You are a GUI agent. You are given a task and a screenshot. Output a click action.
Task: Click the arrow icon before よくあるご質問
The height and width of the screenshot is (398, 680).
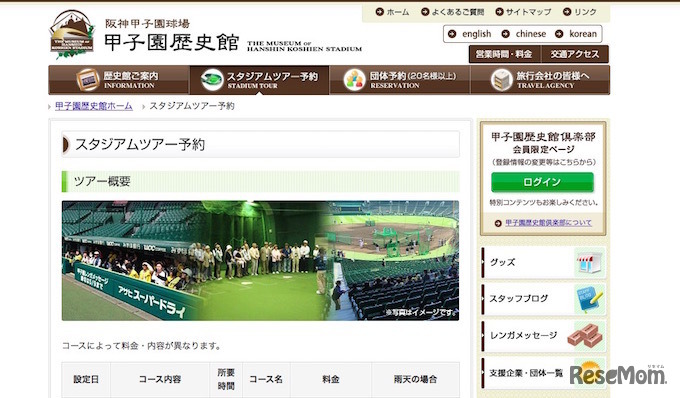tap(425, 12)
